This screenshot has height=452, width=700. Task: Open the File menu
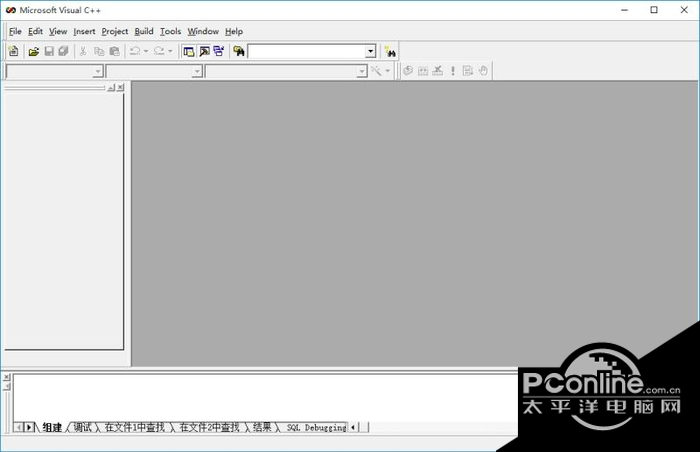pos(15,31)
